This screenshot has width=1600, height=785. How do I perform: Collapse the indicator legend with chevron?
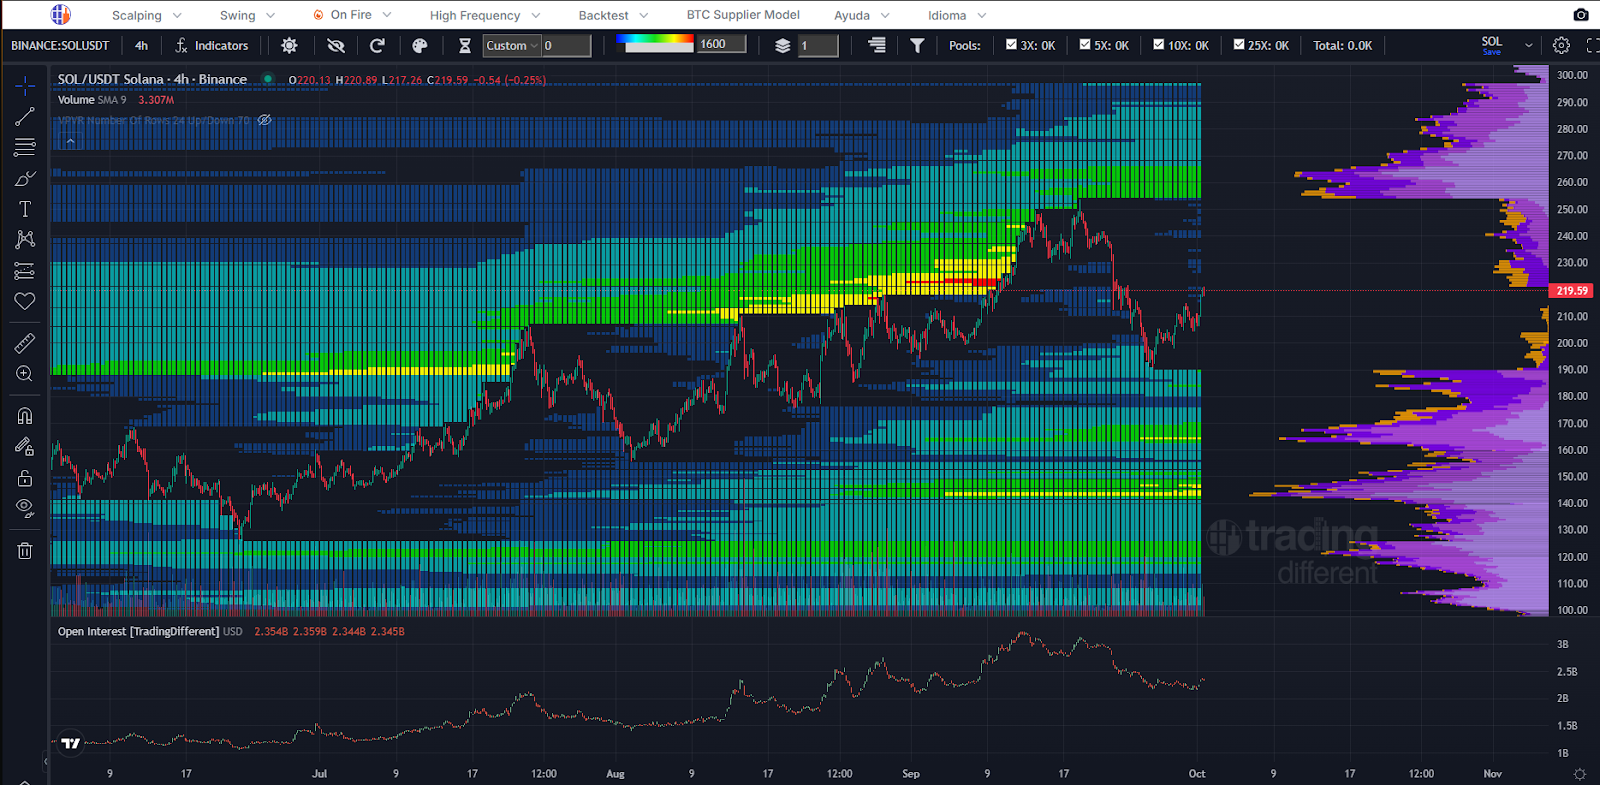coord(70,142)
